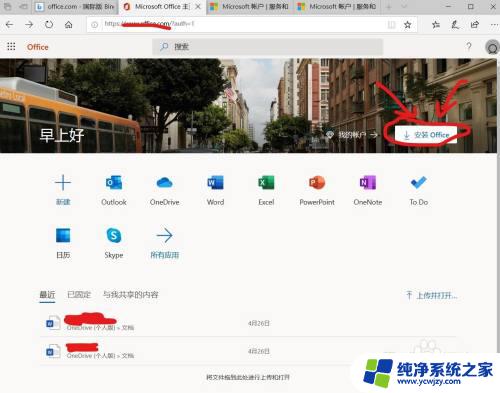
Task: Open the Outlook app icon
Action: pyautogui.click(x=114, y=183)
